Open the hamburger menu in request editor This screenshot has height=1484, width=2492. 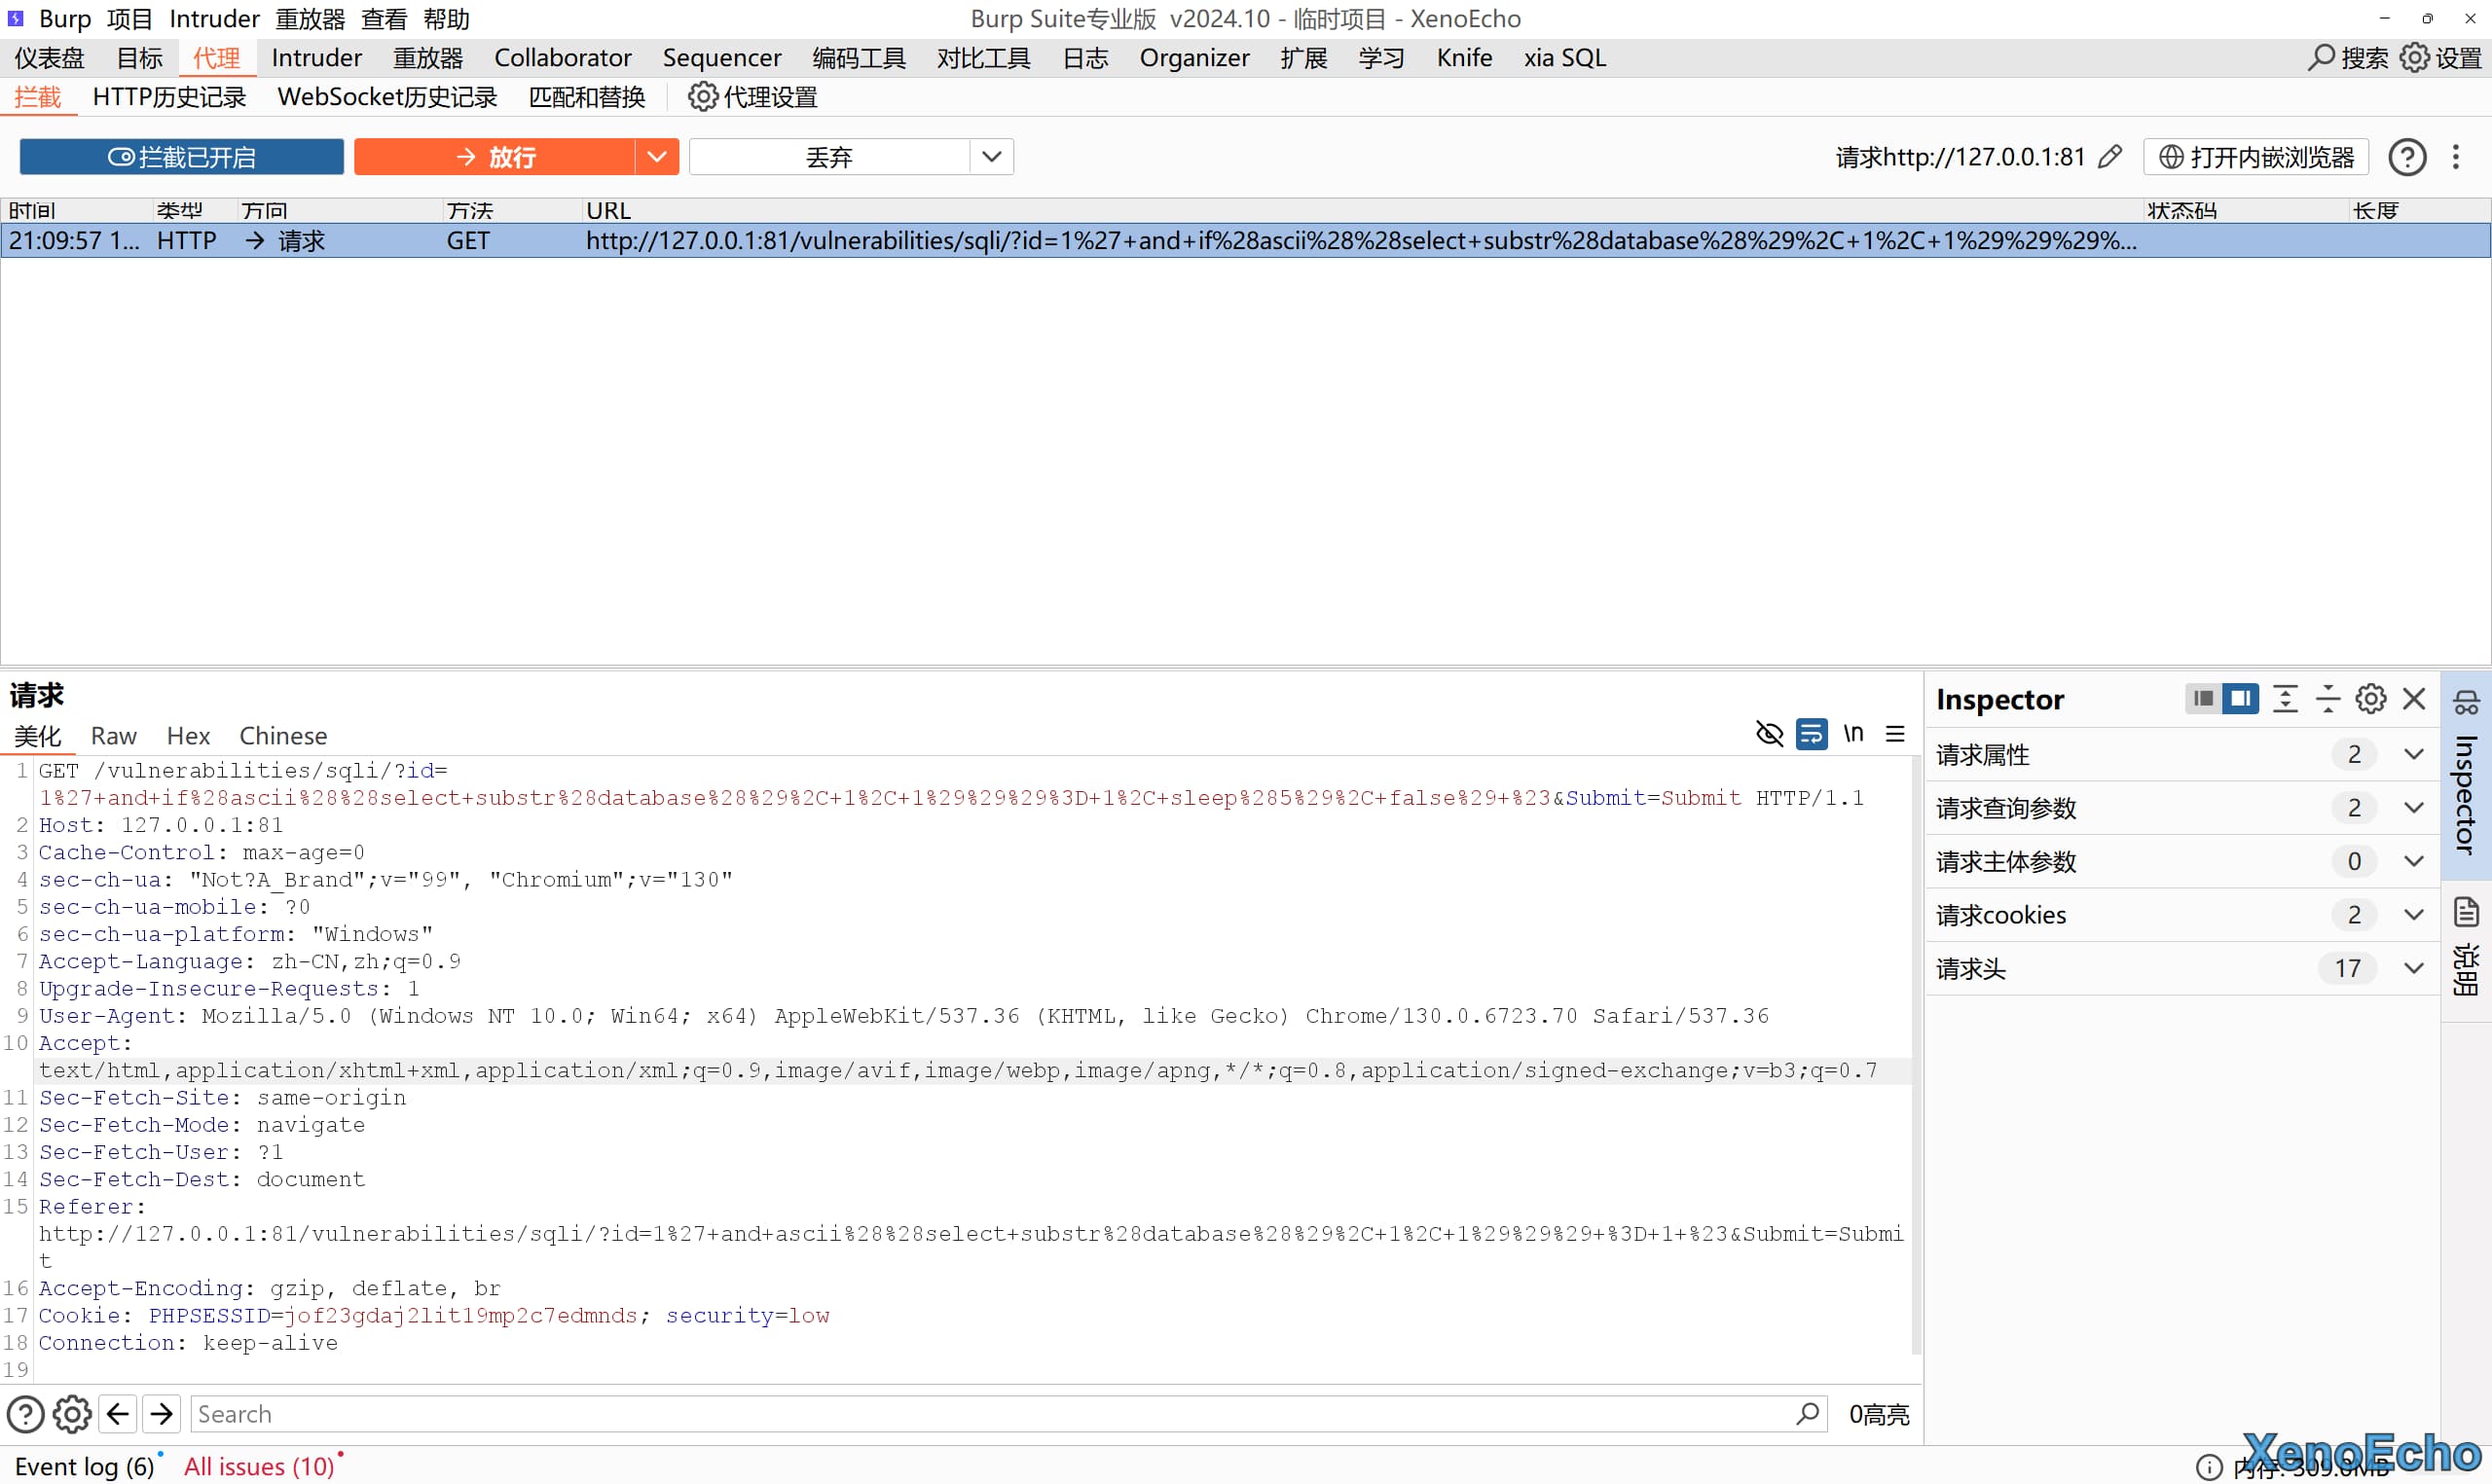pyautogui.click(x=1895, y=734)
